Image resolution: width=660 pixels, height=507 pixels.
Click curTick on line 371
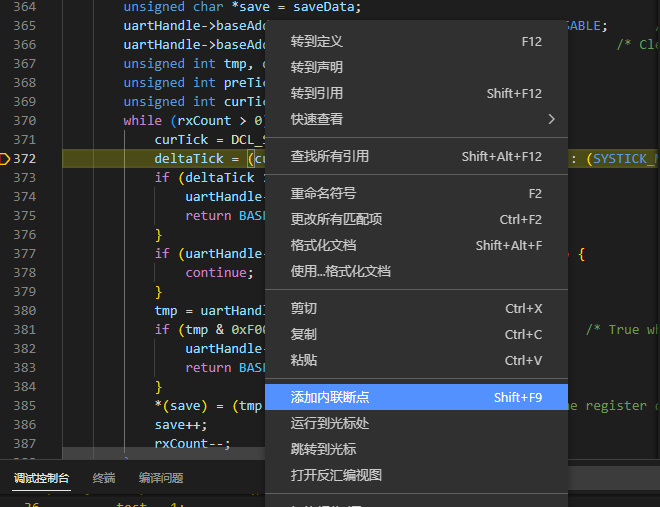(181, 140)
